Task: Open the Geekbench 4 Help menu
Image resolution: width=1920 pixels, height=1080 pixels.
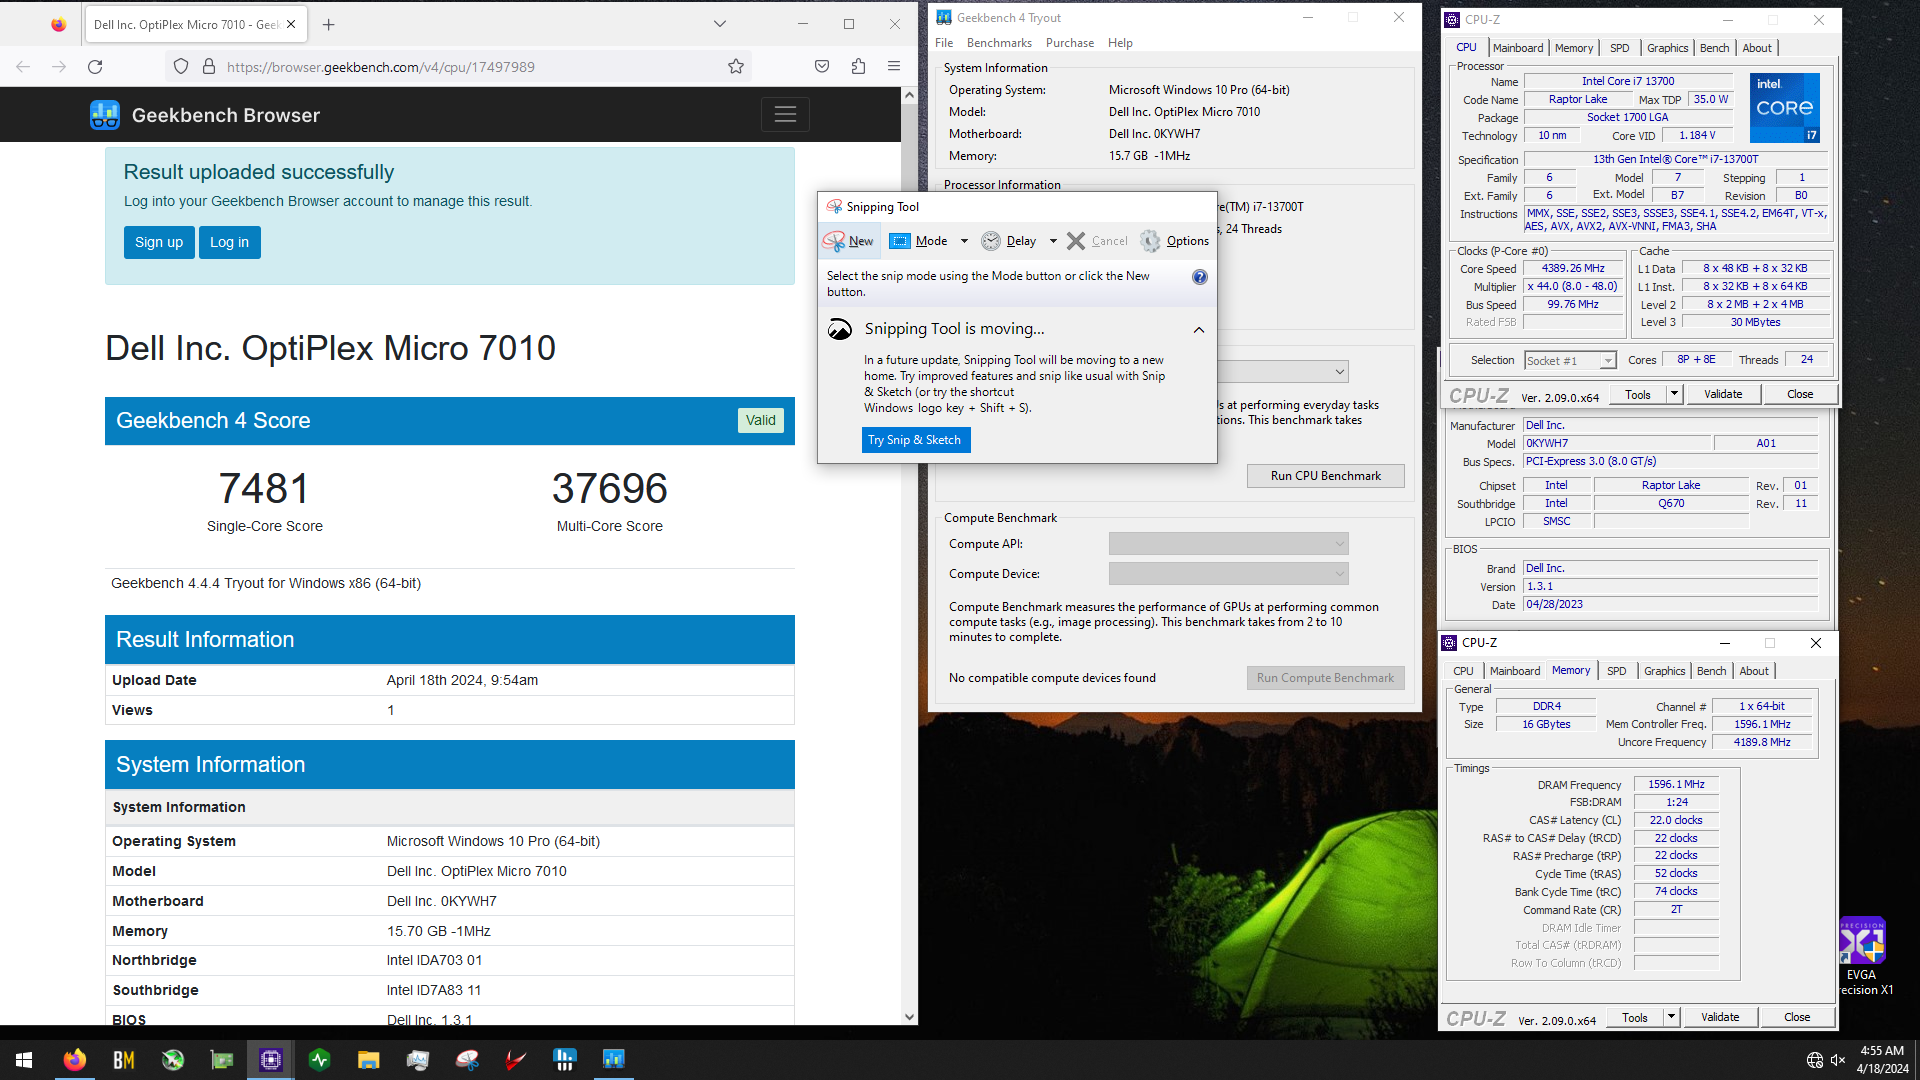Action: pos(1120,43)
